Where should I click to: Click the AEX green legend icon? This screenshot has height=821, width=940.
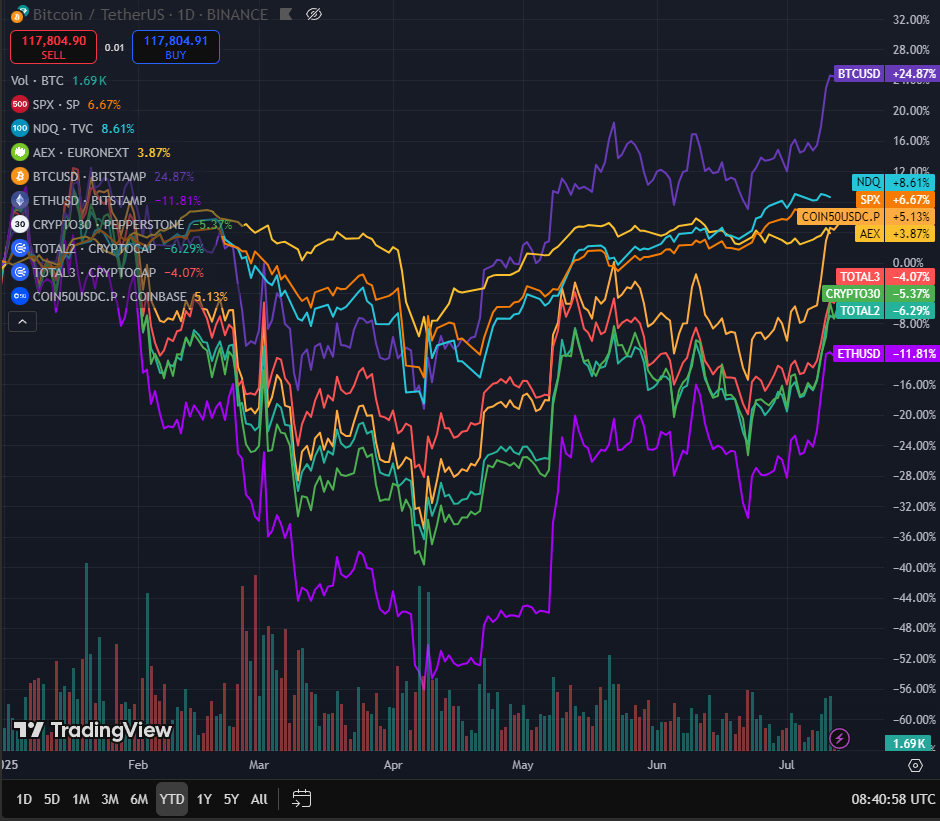[x=20, y=152]
